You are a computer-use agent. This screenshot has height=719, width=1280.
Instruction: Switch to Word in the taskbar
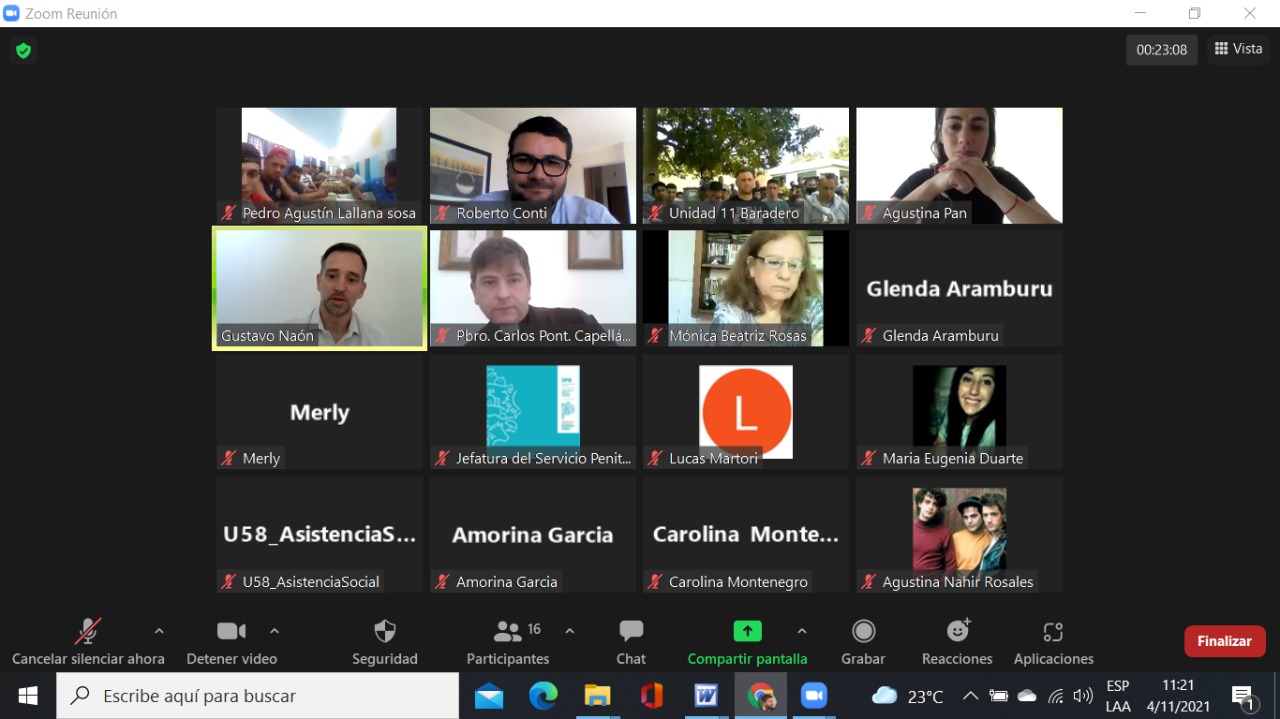tap(706, 696)
